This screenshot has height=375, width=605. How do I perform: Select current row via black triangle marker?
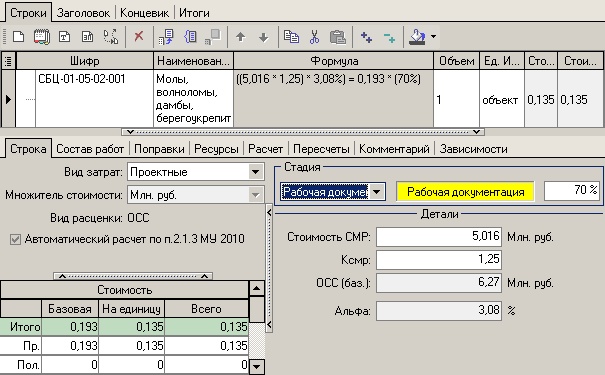coord(8,100)
